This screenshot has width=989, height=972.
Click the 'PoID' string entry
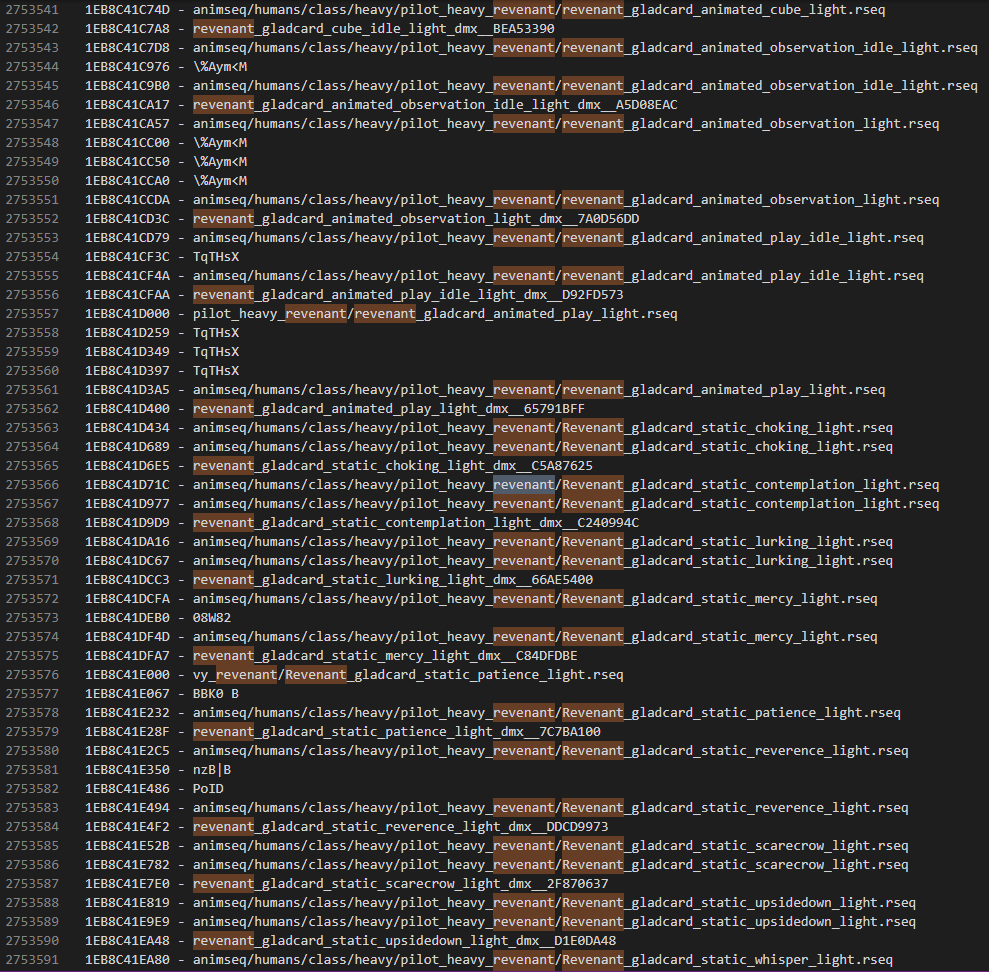point(208,789)
